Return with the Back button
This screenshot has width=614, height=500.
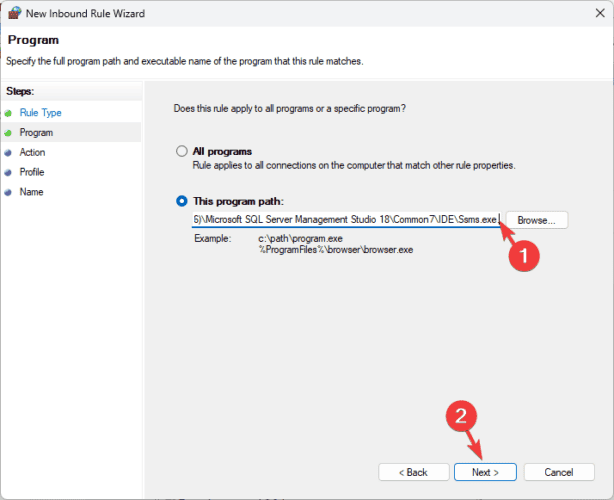click(414, 472)
